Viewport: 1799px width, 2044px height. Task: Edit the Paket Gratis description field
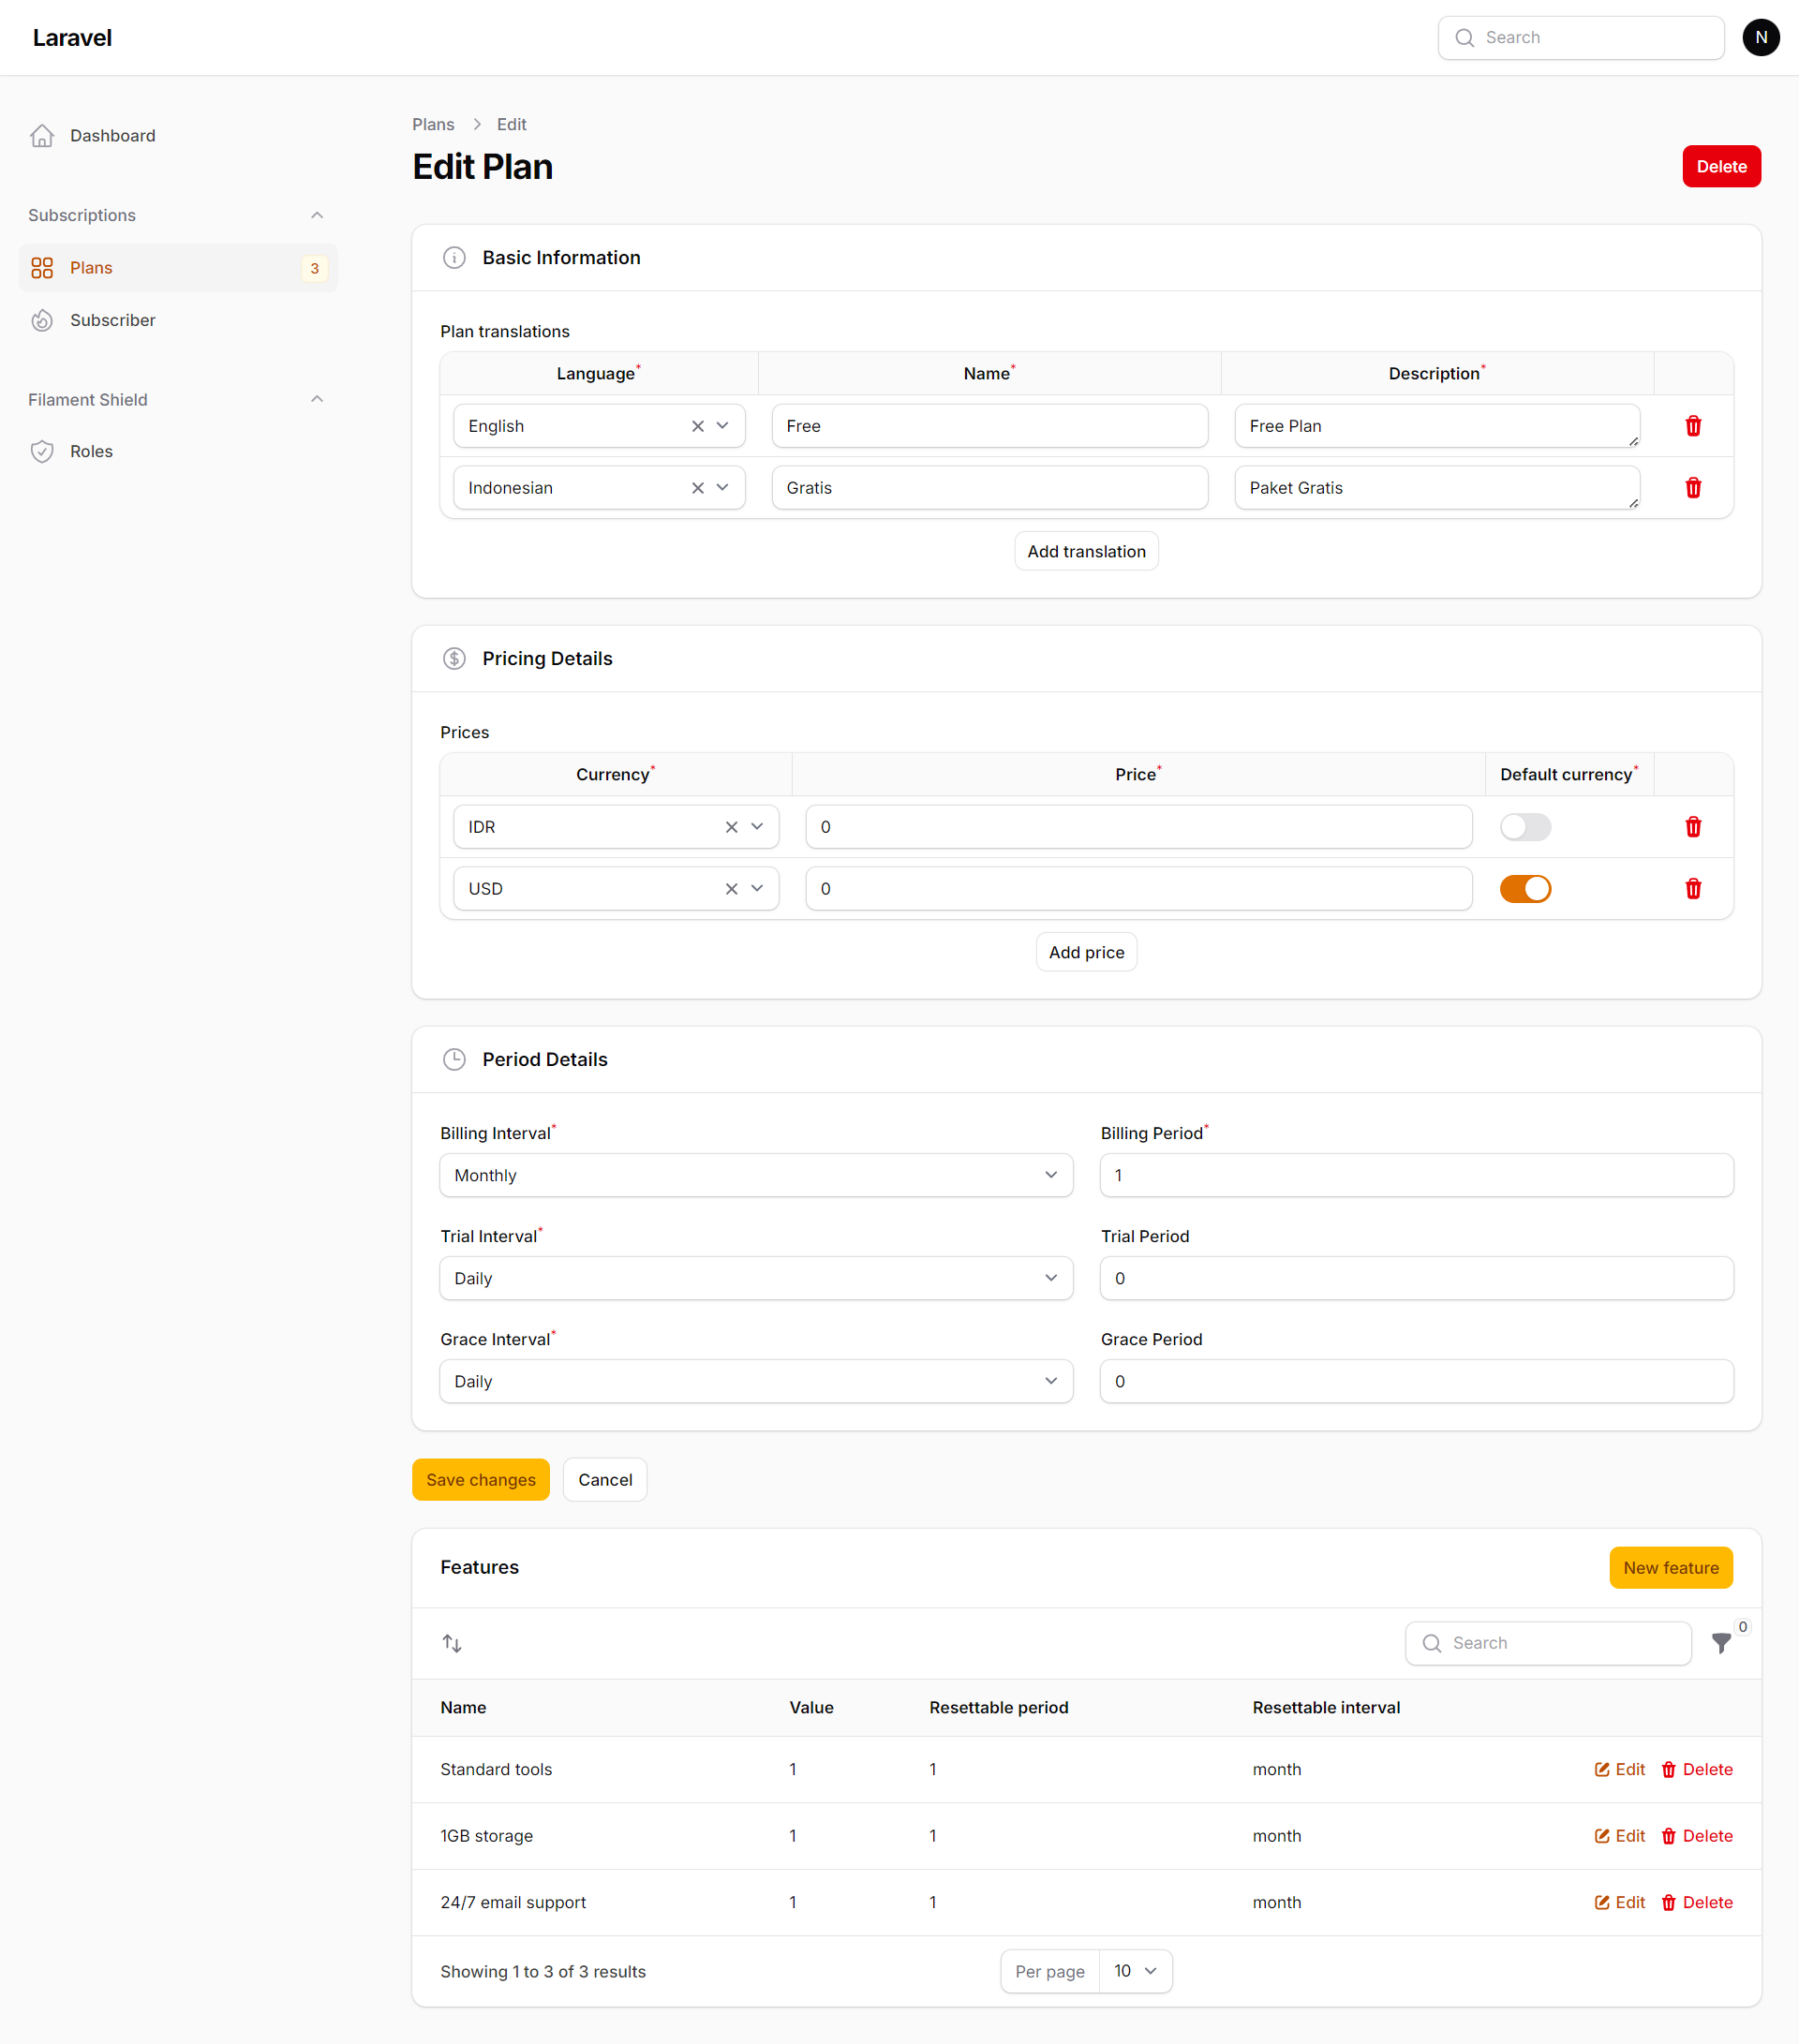tap(1437, 488)
